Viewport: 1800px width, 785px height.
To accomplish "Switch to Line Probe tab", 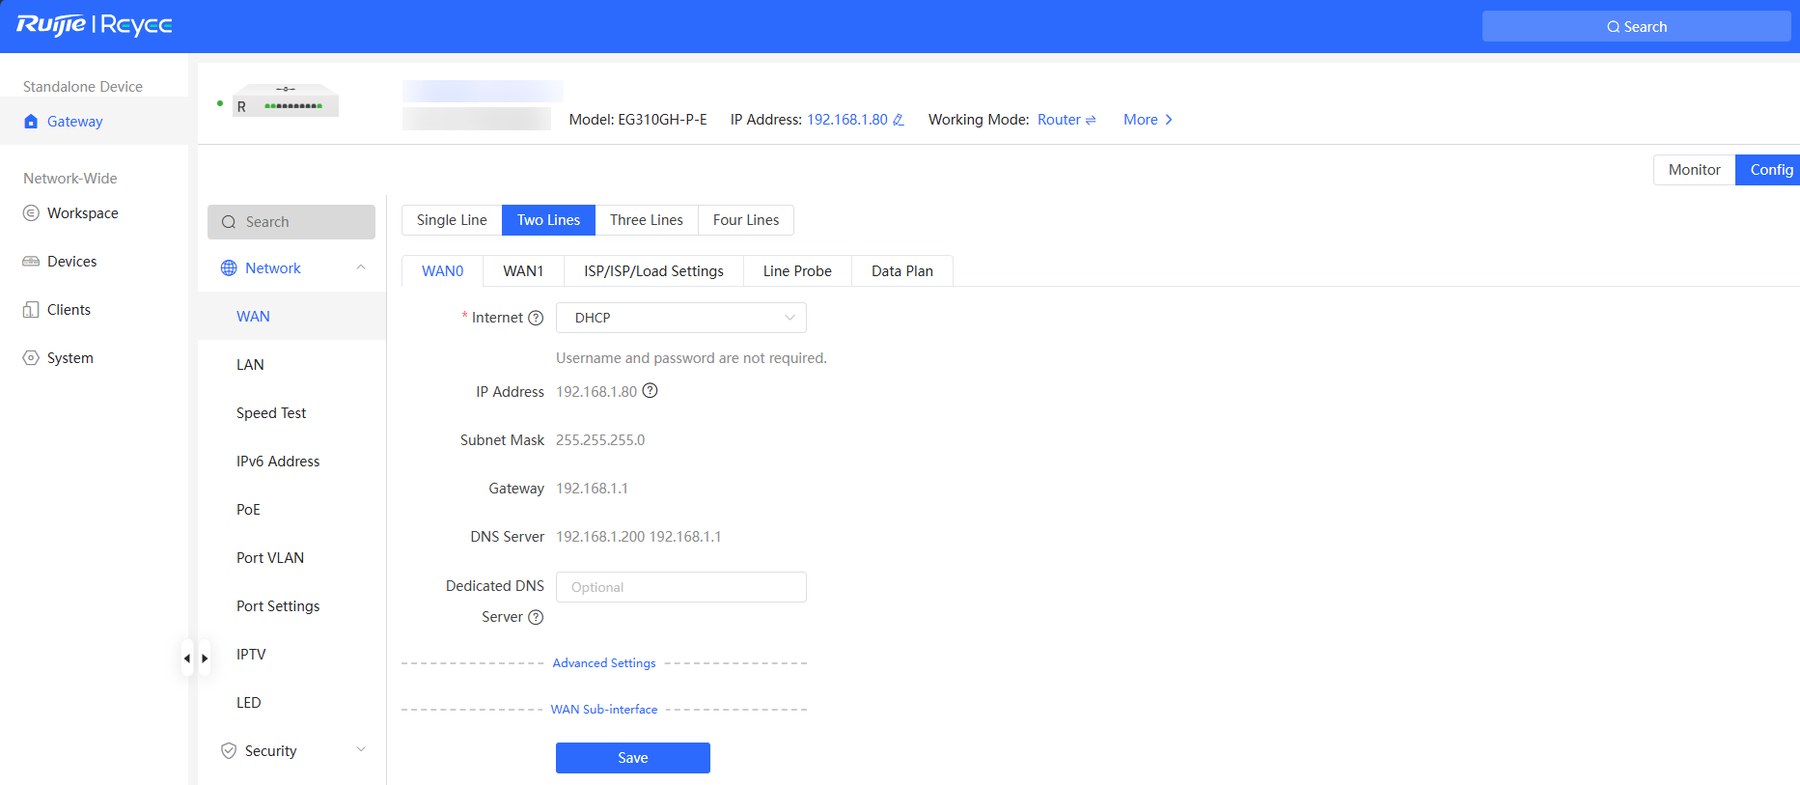I will click(797, 271).
